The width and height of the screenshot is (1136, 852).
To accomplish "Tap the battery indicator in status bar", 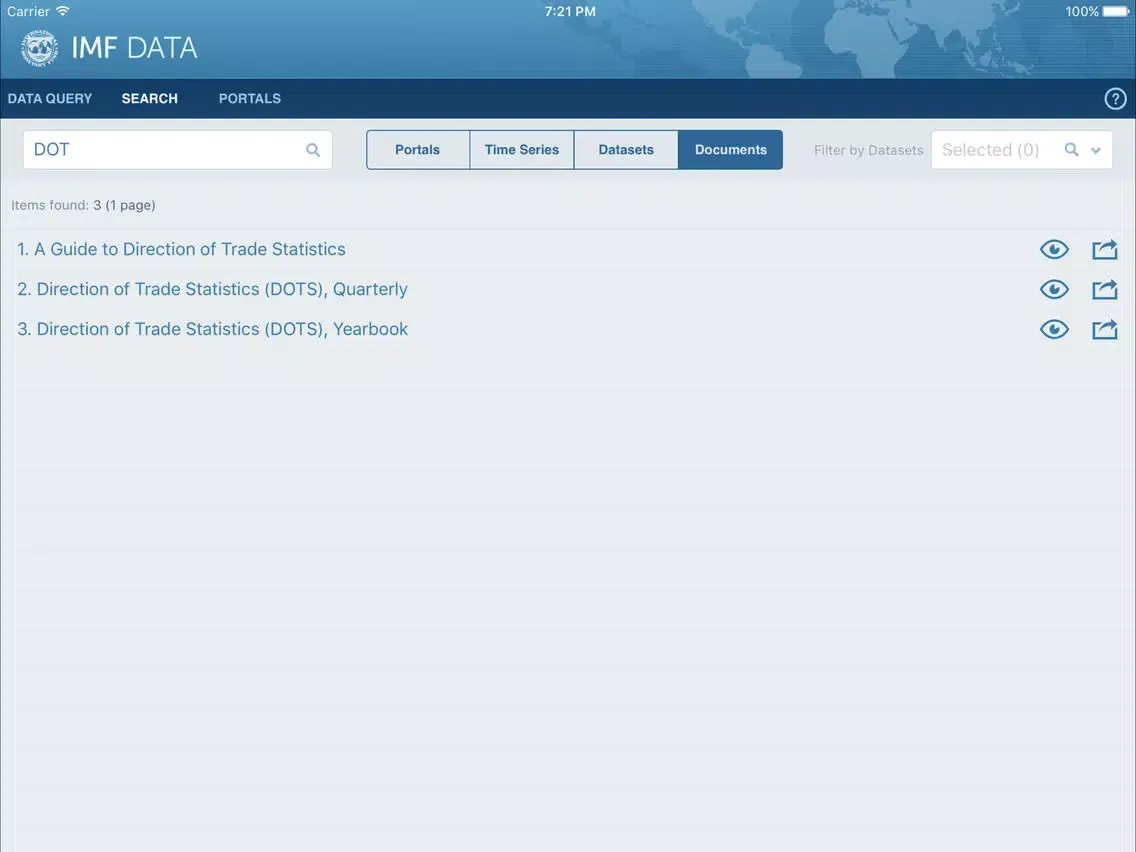I will pos(1116,12).
